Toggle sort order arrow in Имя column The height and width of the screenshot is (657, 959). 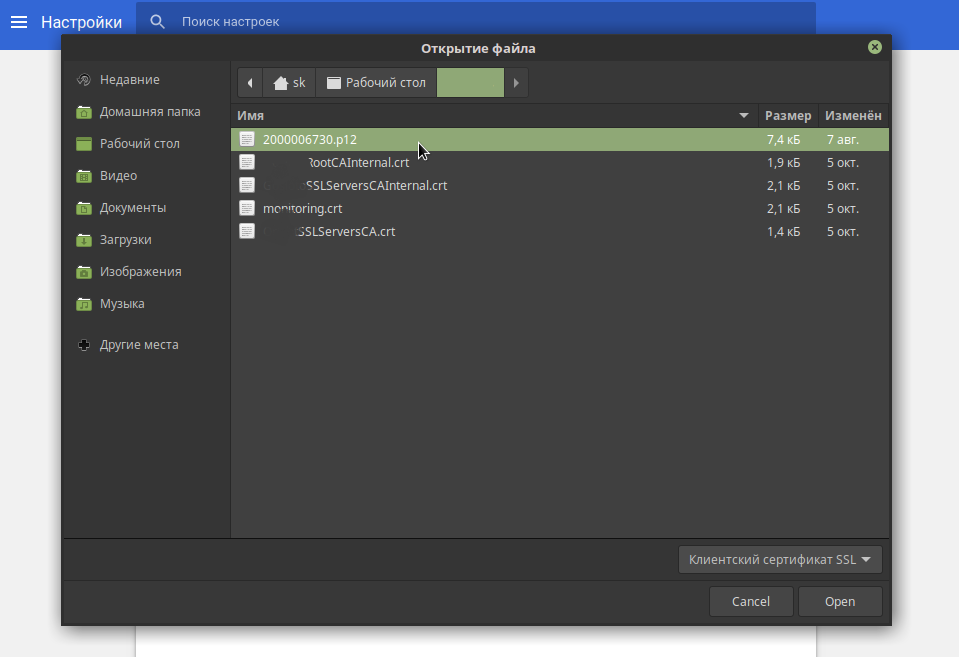pos(743,116)
